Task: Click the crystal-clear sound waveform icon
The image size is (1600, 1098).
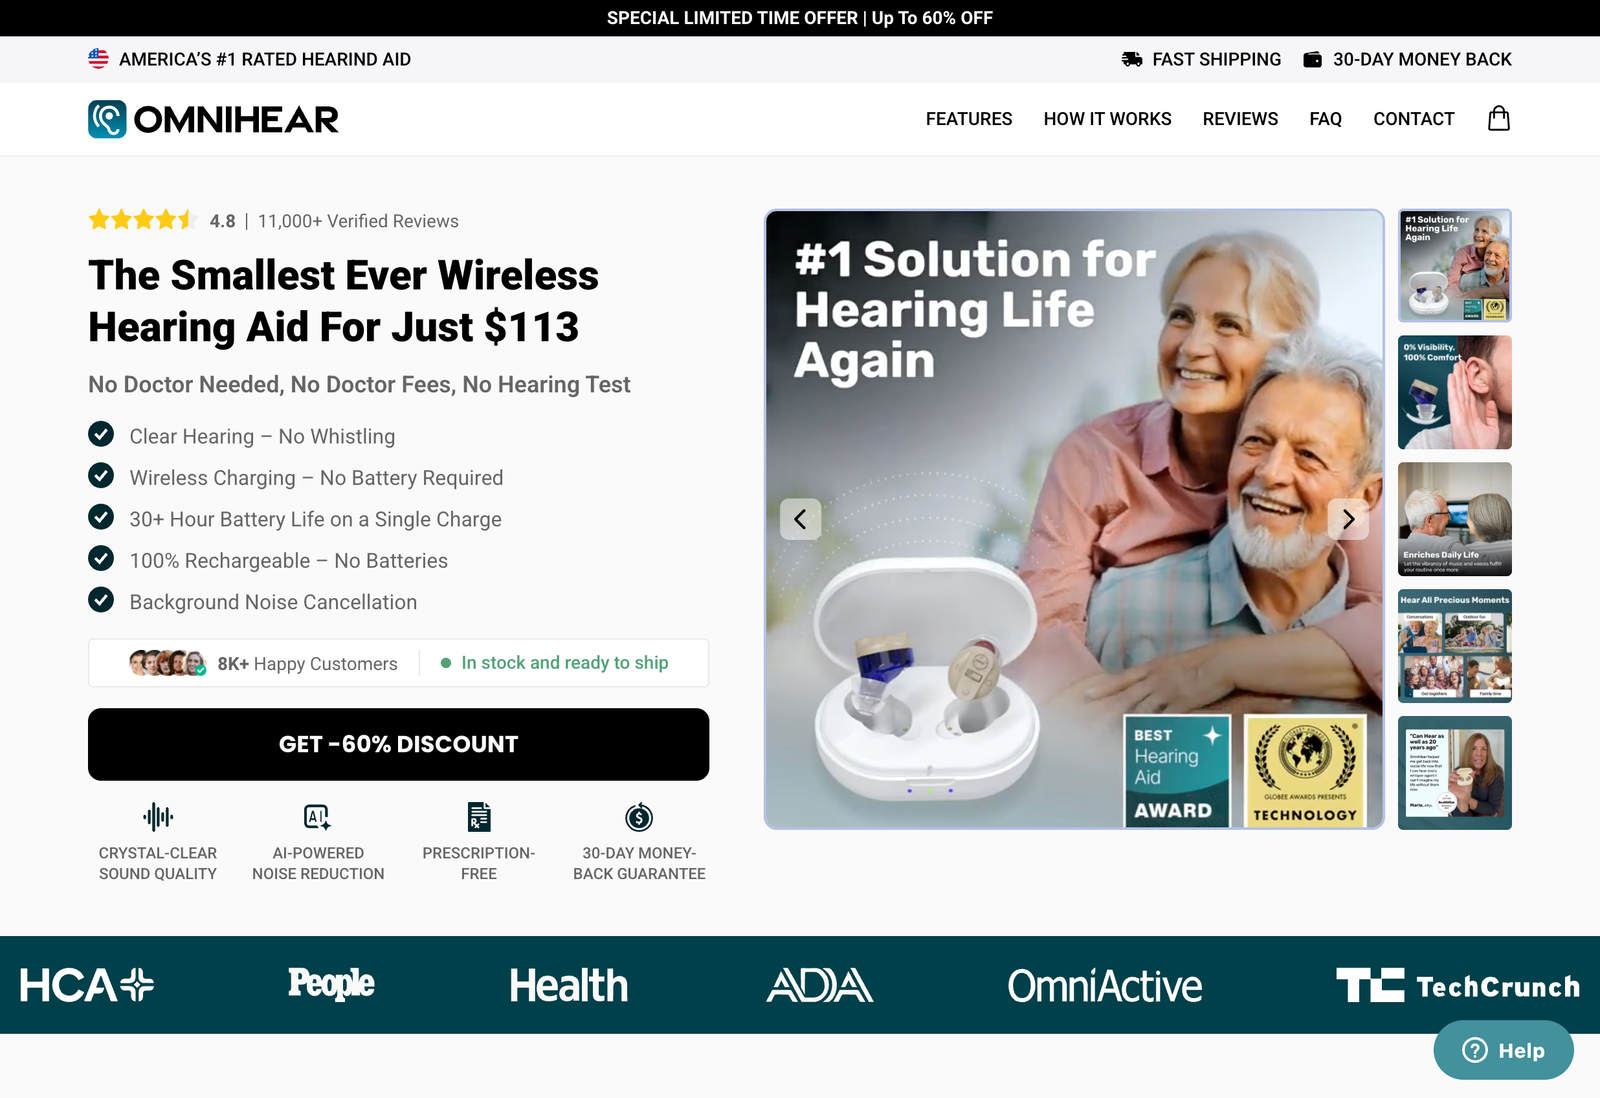Action: pyautogui.click(x=158, y=817)
